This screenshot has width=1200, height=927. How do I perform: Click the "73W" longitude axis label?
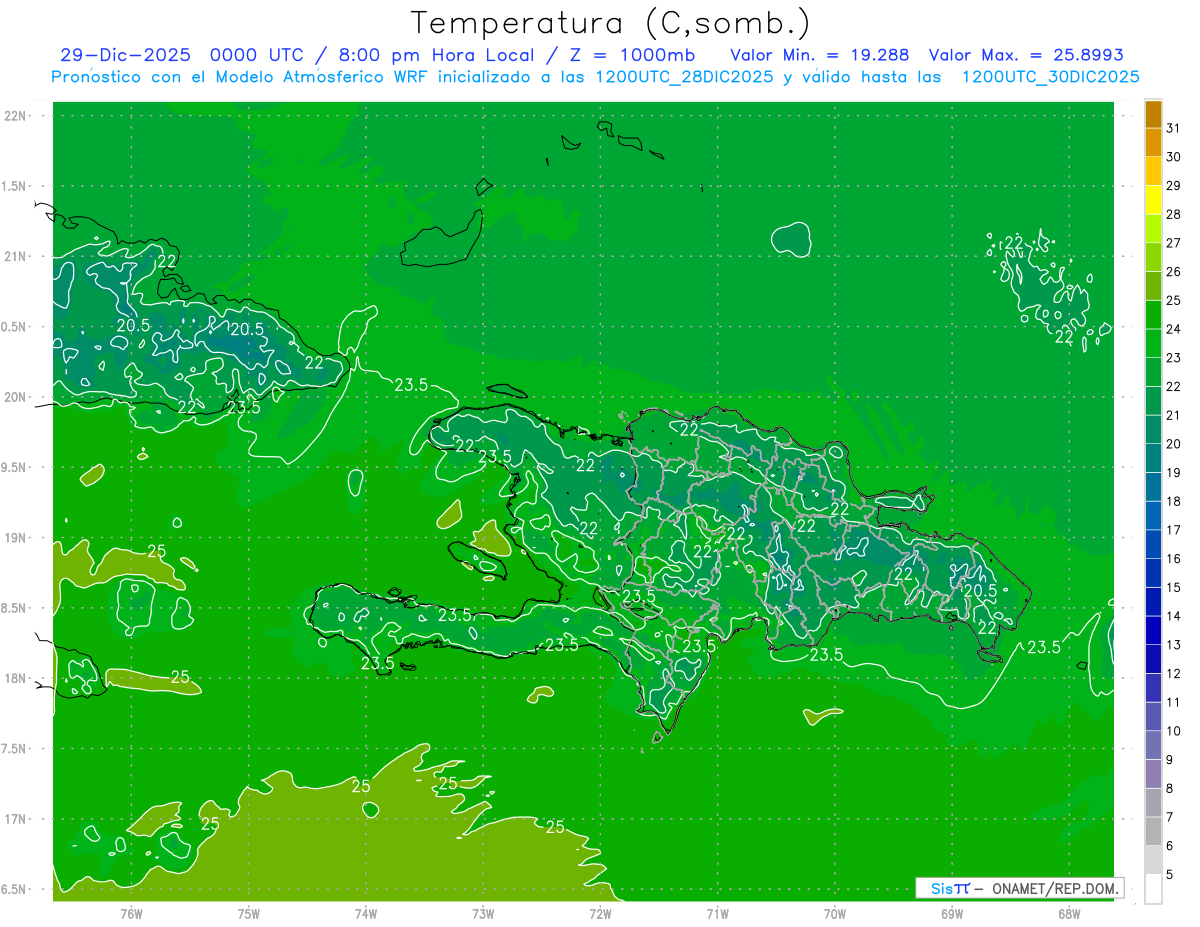pyautogui.click(x=483, y=913)
